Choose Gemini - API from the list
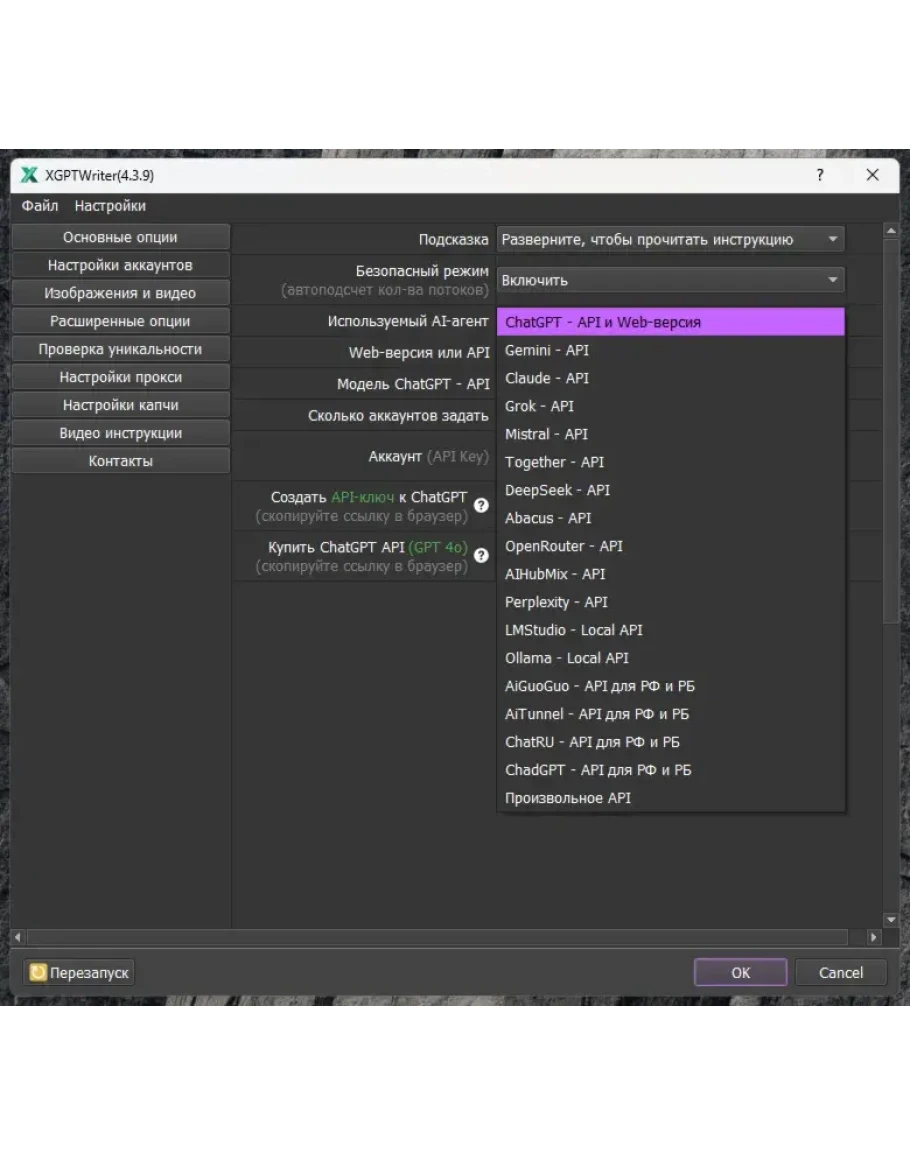 (671, 350)
